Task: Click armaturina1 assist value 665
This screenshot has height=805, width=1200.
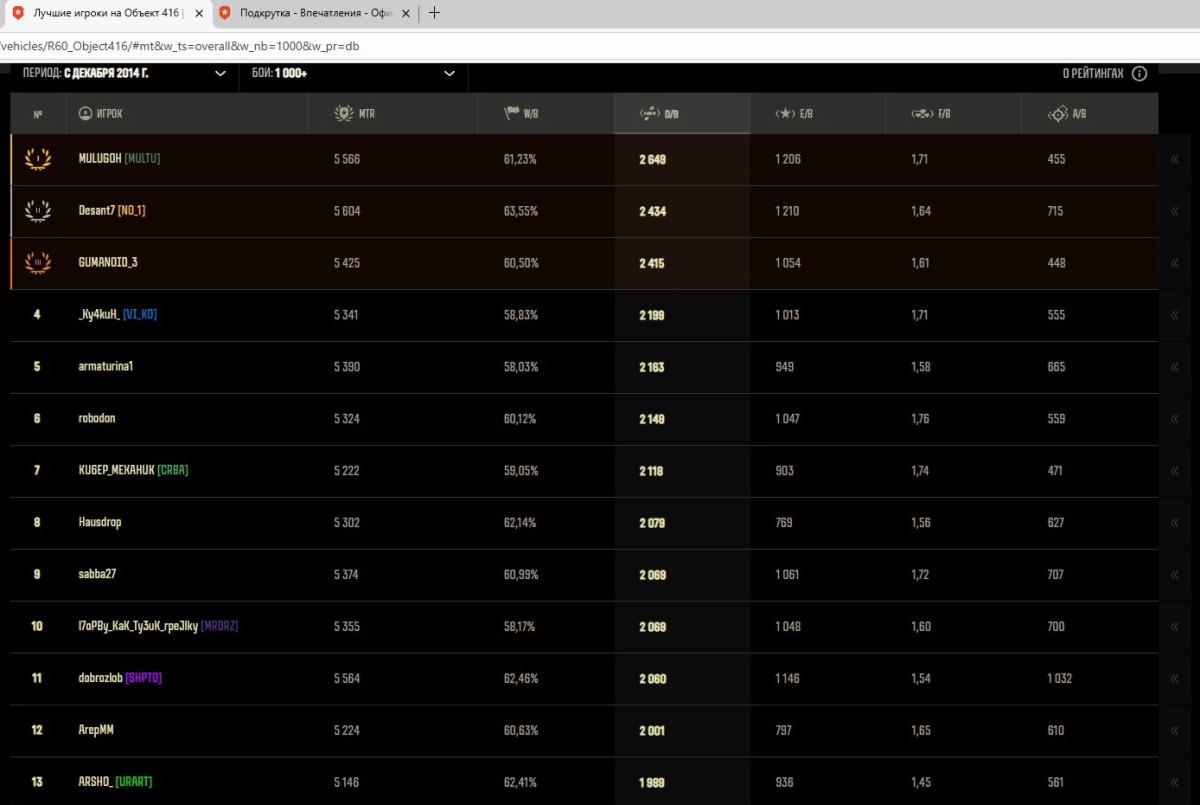Action: [x=1055, y=367]
